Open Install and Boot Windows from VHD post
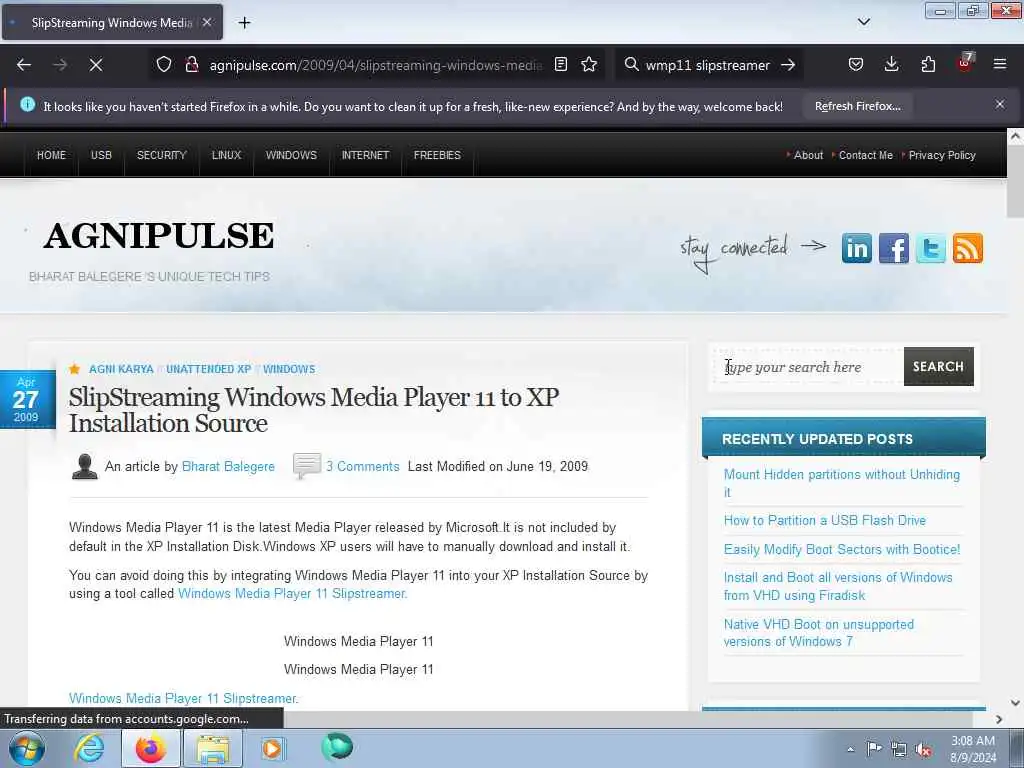This screenshot has height=768, width=1024. (x=838, y=586)
